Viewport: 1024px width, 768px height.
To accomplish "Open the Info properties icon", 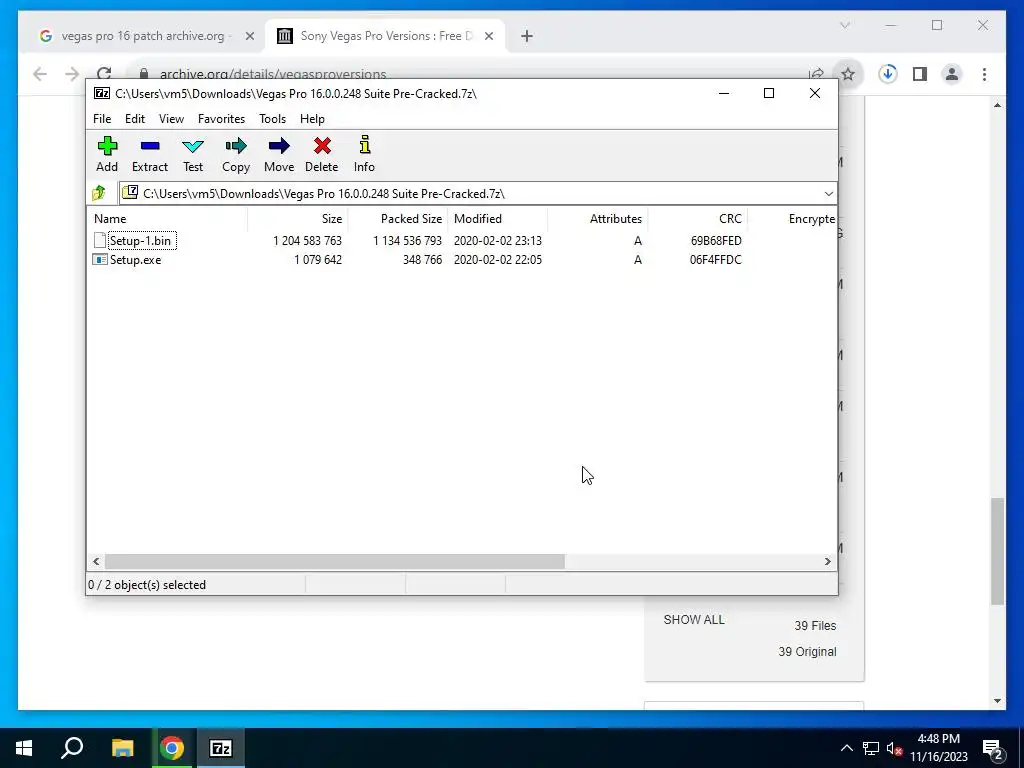I will [364, 154].
